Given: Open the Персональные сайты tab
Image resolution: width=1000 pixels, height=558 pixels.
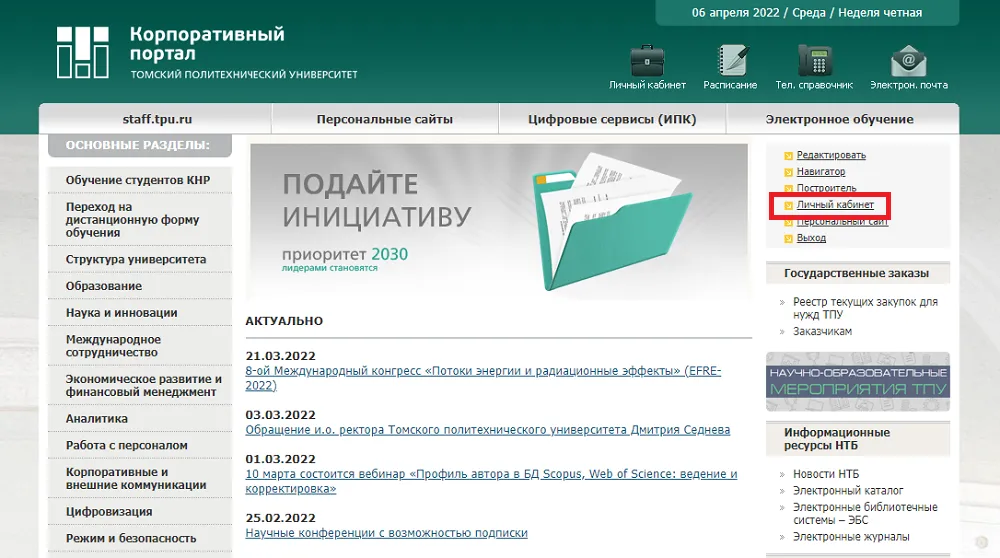Looking at the screenshot, I should click(385, 119).
